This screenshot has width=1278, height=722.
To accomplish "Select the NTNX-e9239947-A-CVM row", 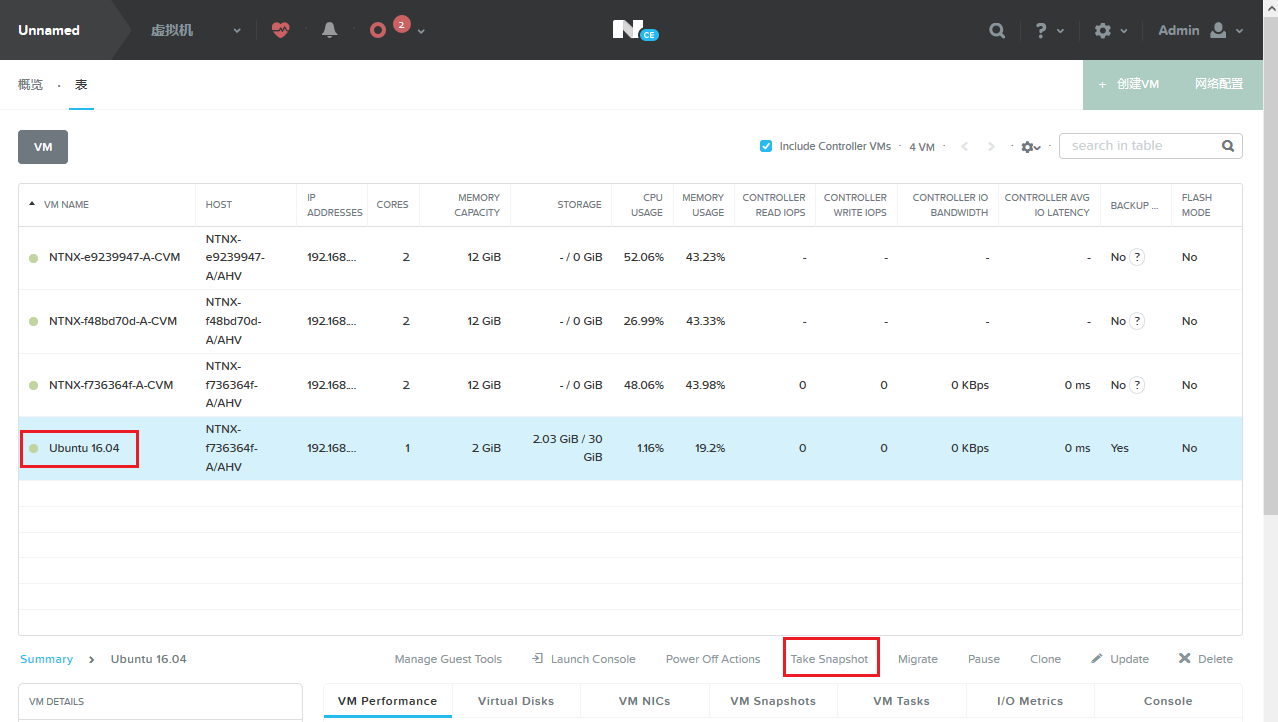I will pos(630,257).
